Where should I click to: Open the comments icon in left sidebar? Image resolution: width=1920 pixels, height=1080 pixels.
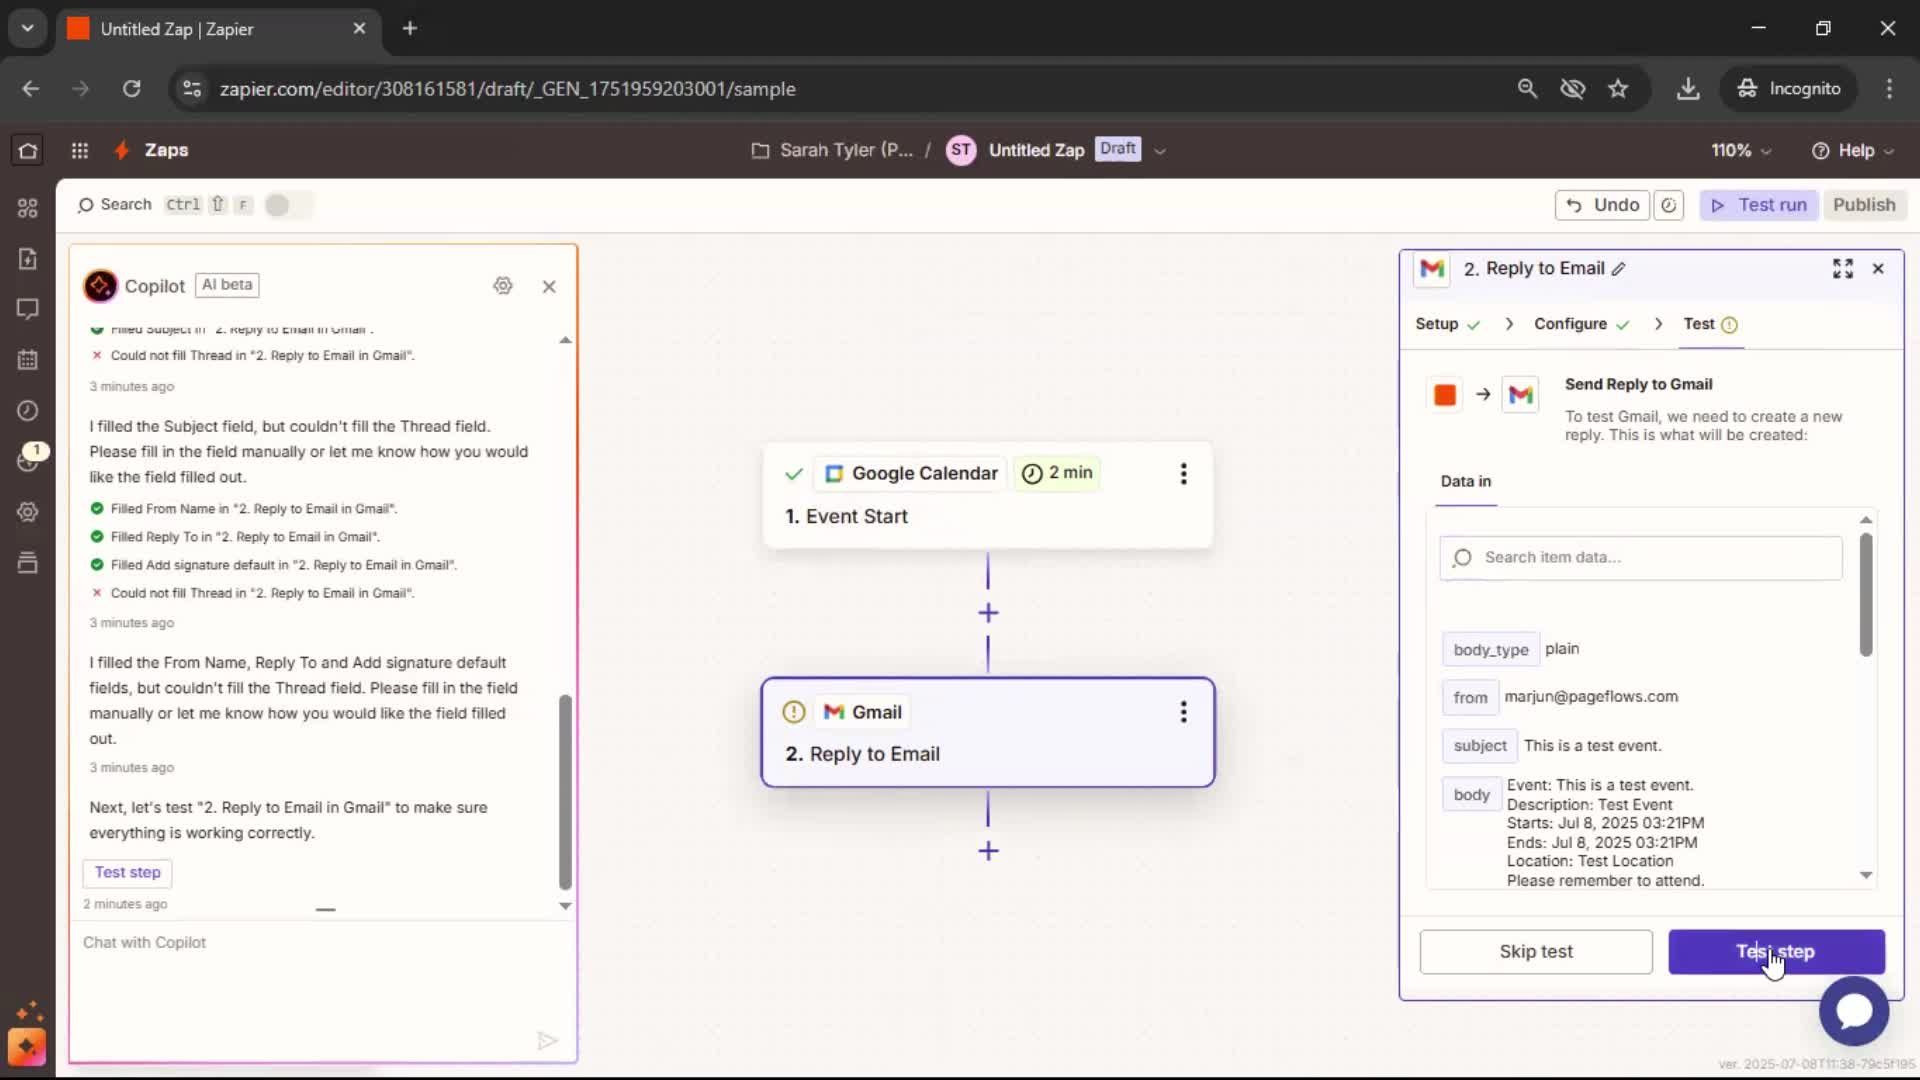point(27,309)
